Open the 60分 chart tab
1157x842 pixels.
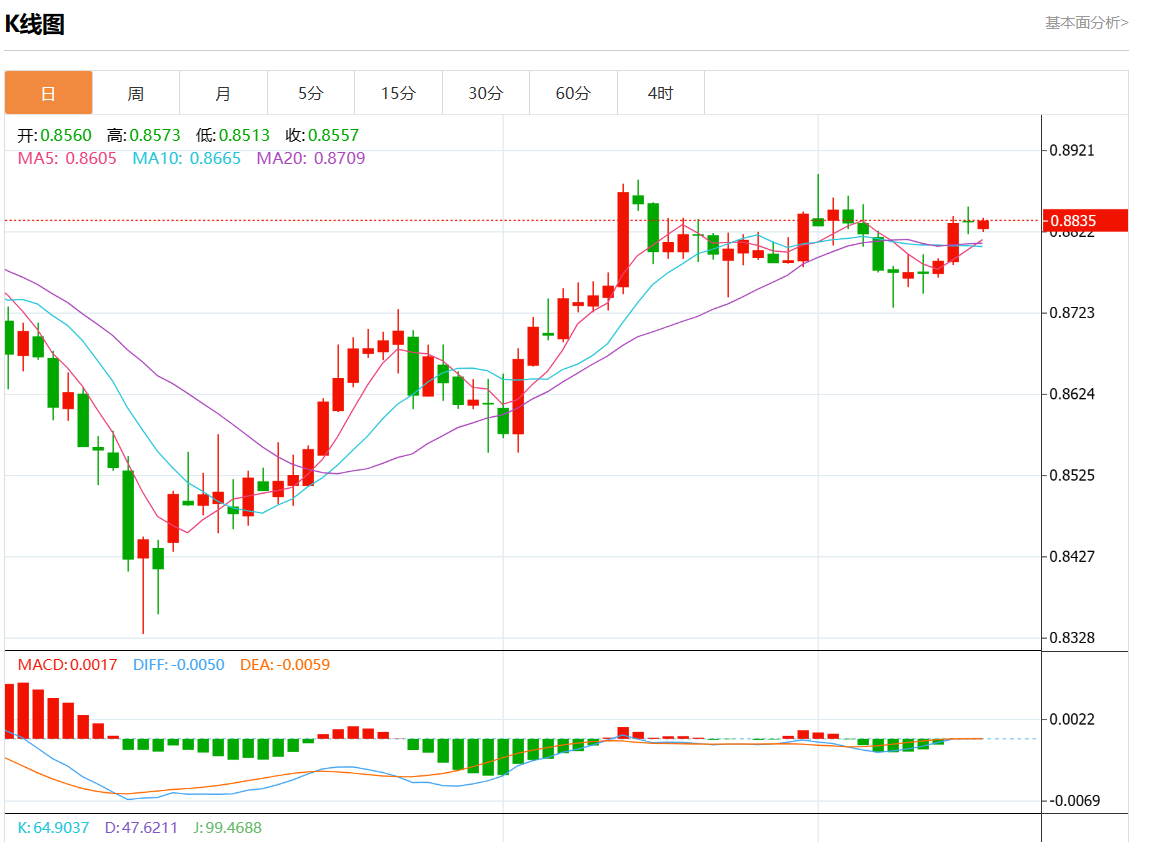click(573, 93)
